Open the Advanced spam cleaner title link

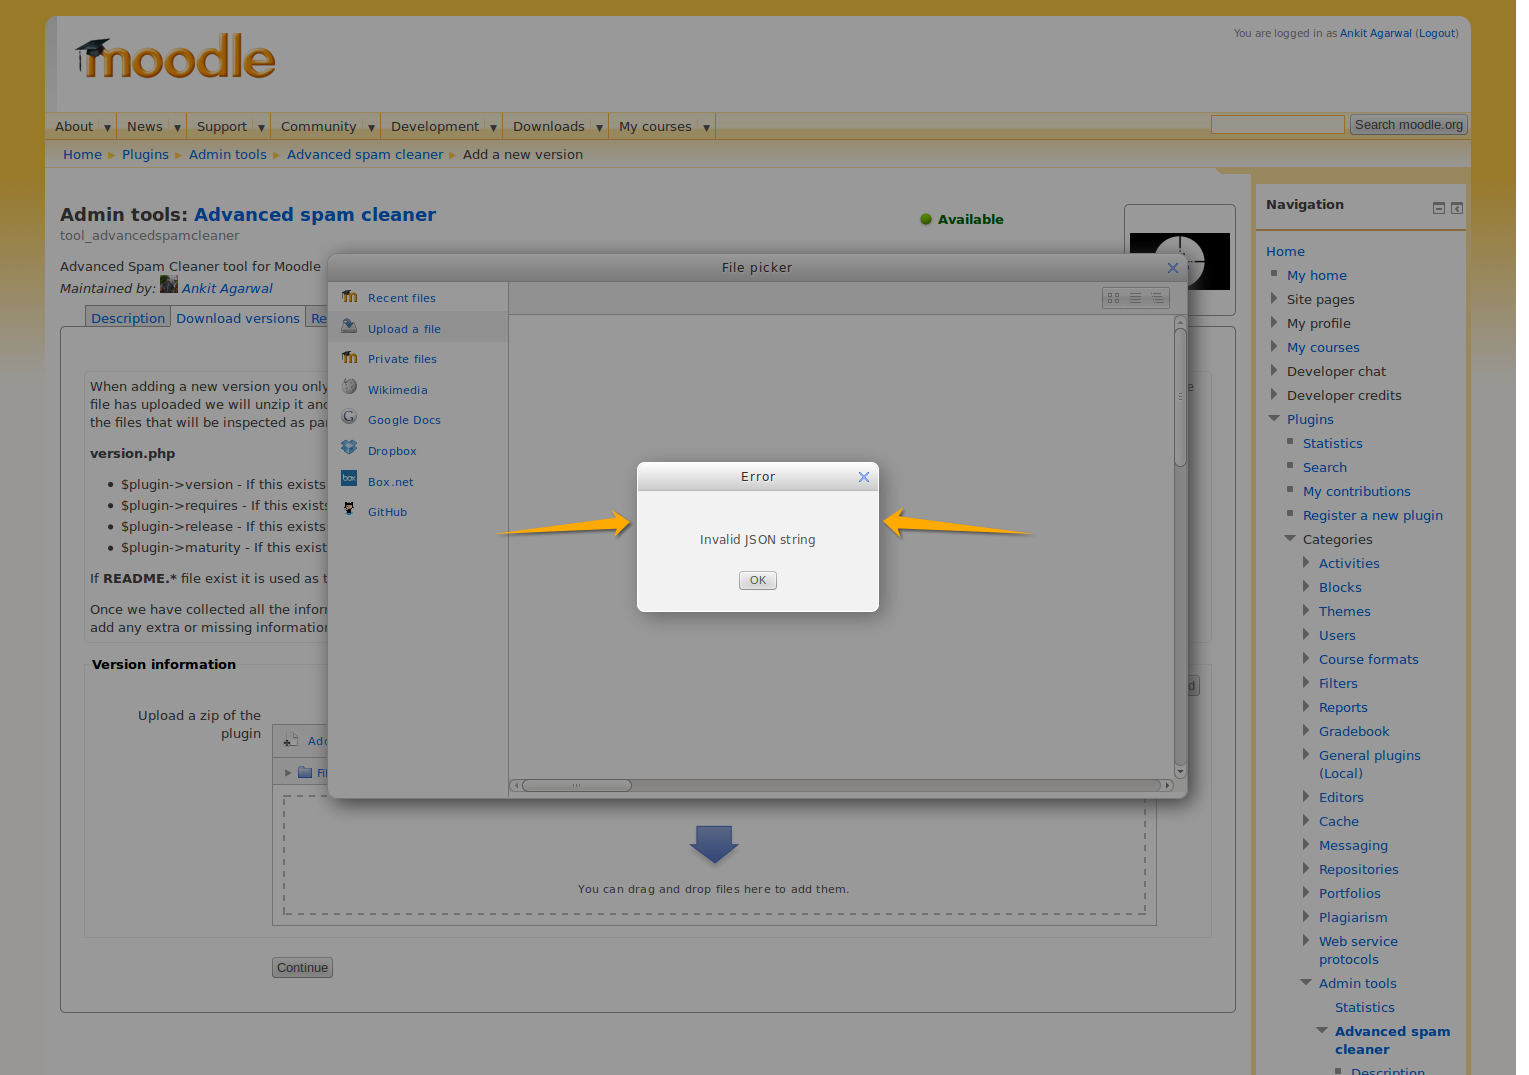[315, 214]
